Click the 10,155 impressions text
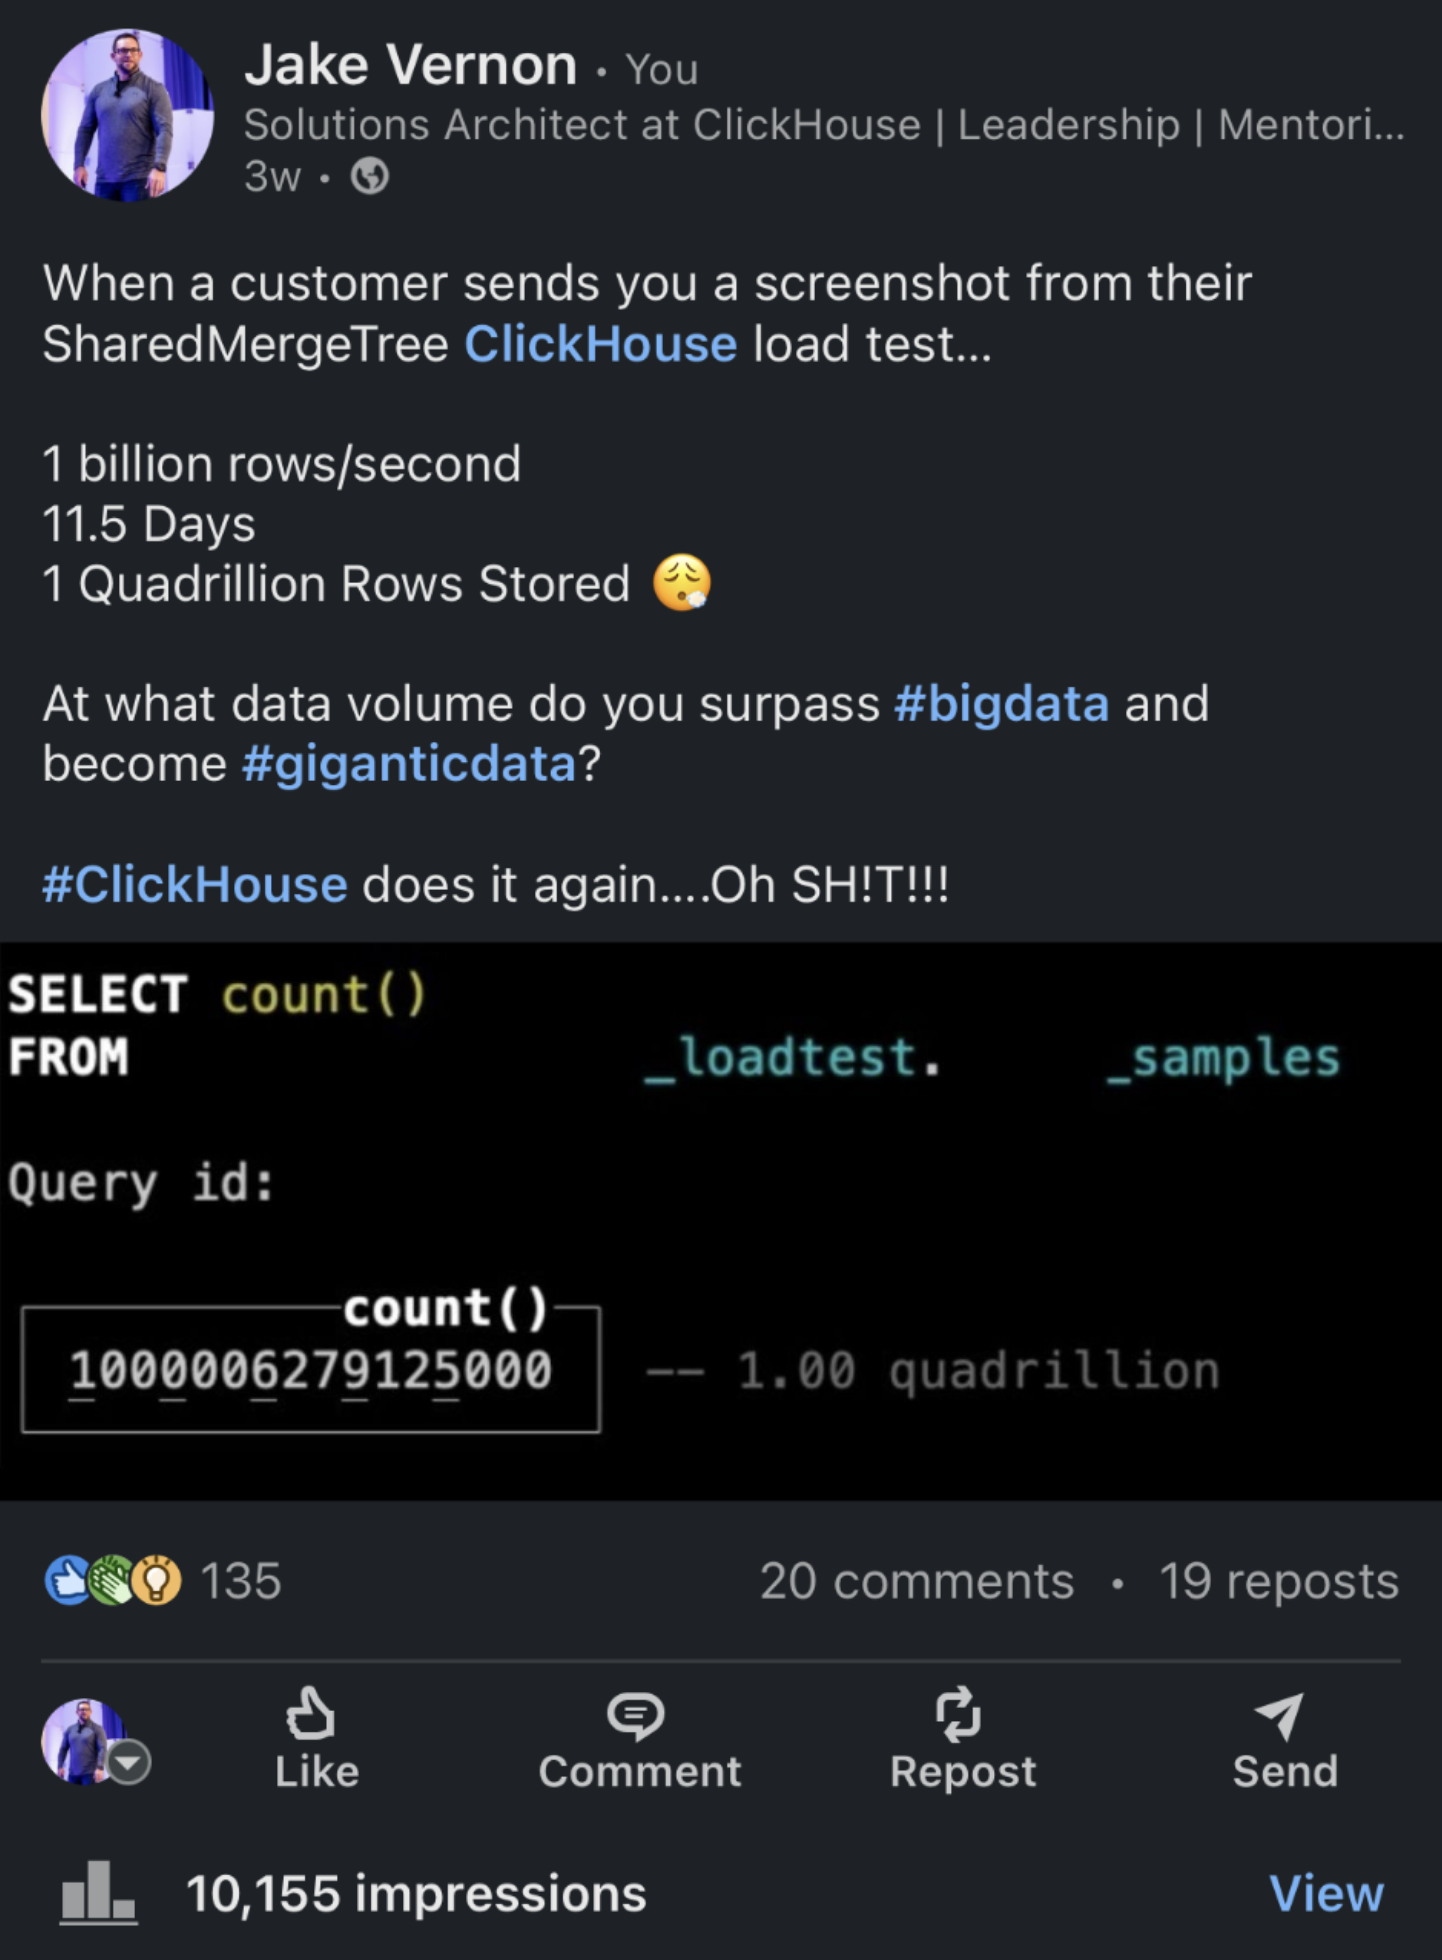This screenshot has width=1442, height=1960. pyautogui.click(x=416, y=1894)
